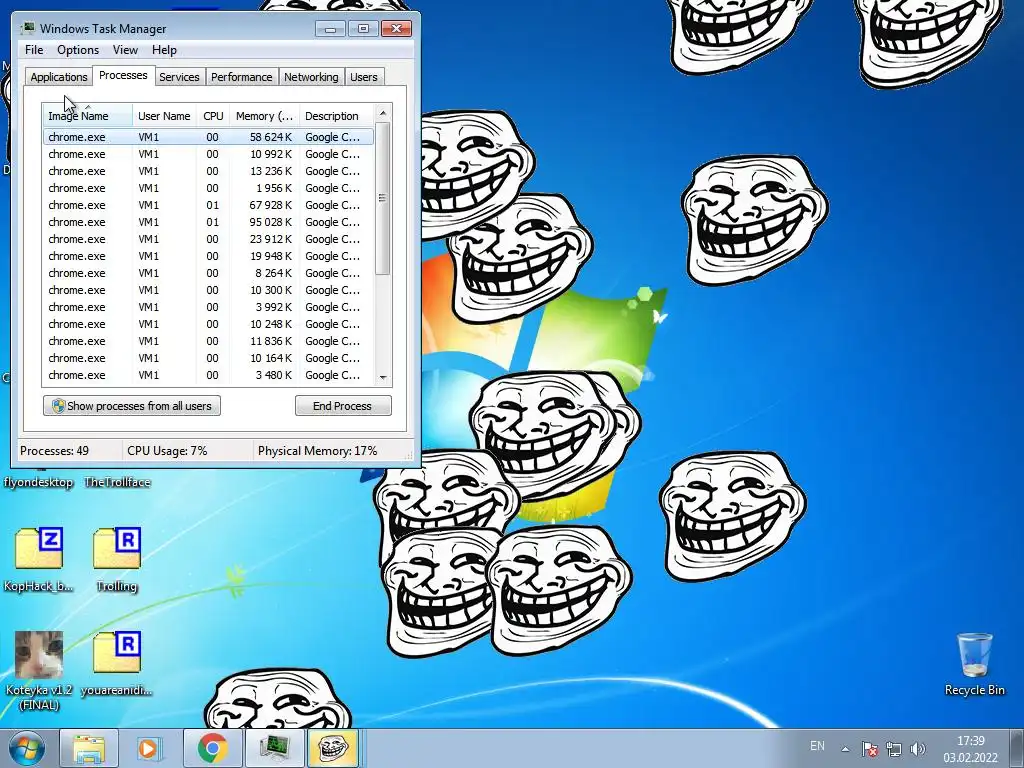Open Windows Explorer from the taskbar
The height and width of the screenshot is (768, 1024).
point(89,748)
